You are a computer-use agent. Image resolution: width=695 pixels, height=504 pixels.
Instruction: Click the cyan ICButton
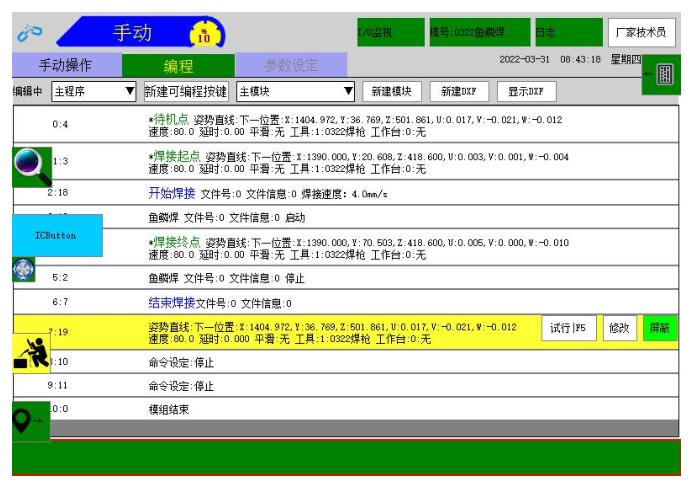tap(58, 235)
